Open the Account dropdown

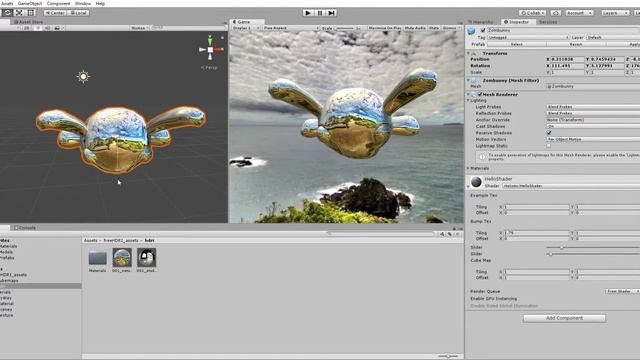[579, 13]
